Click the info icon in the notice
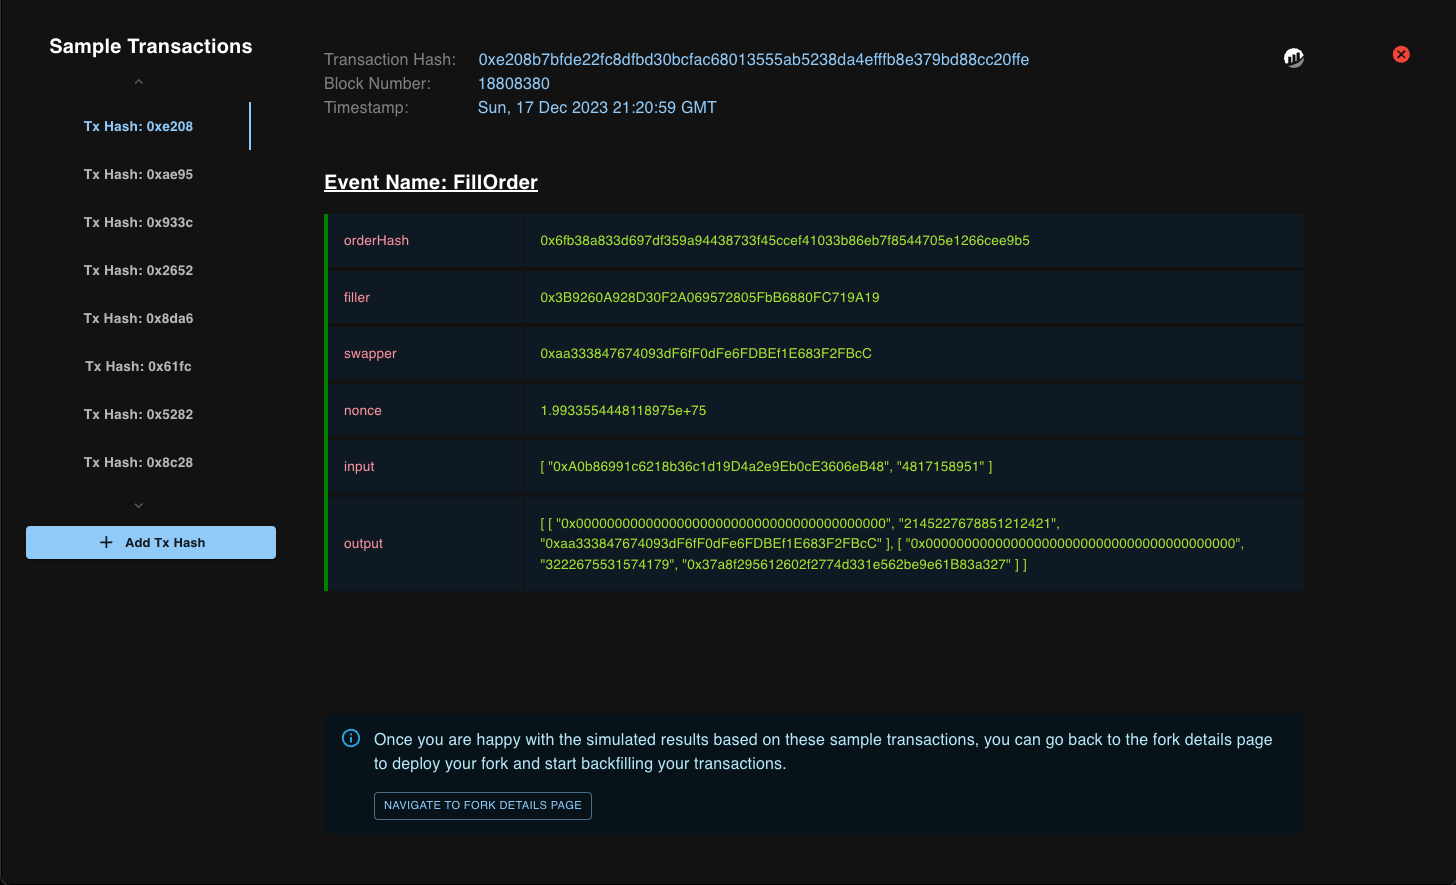 pos(351,739)
